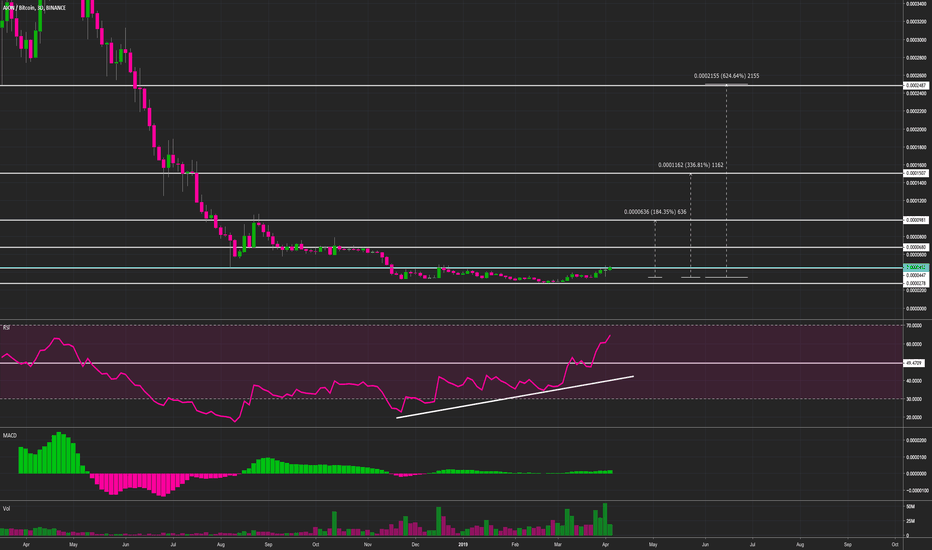Click the 0.0002487 price line label
Viewport: 932px width, 550px height.
pos(915,86)
